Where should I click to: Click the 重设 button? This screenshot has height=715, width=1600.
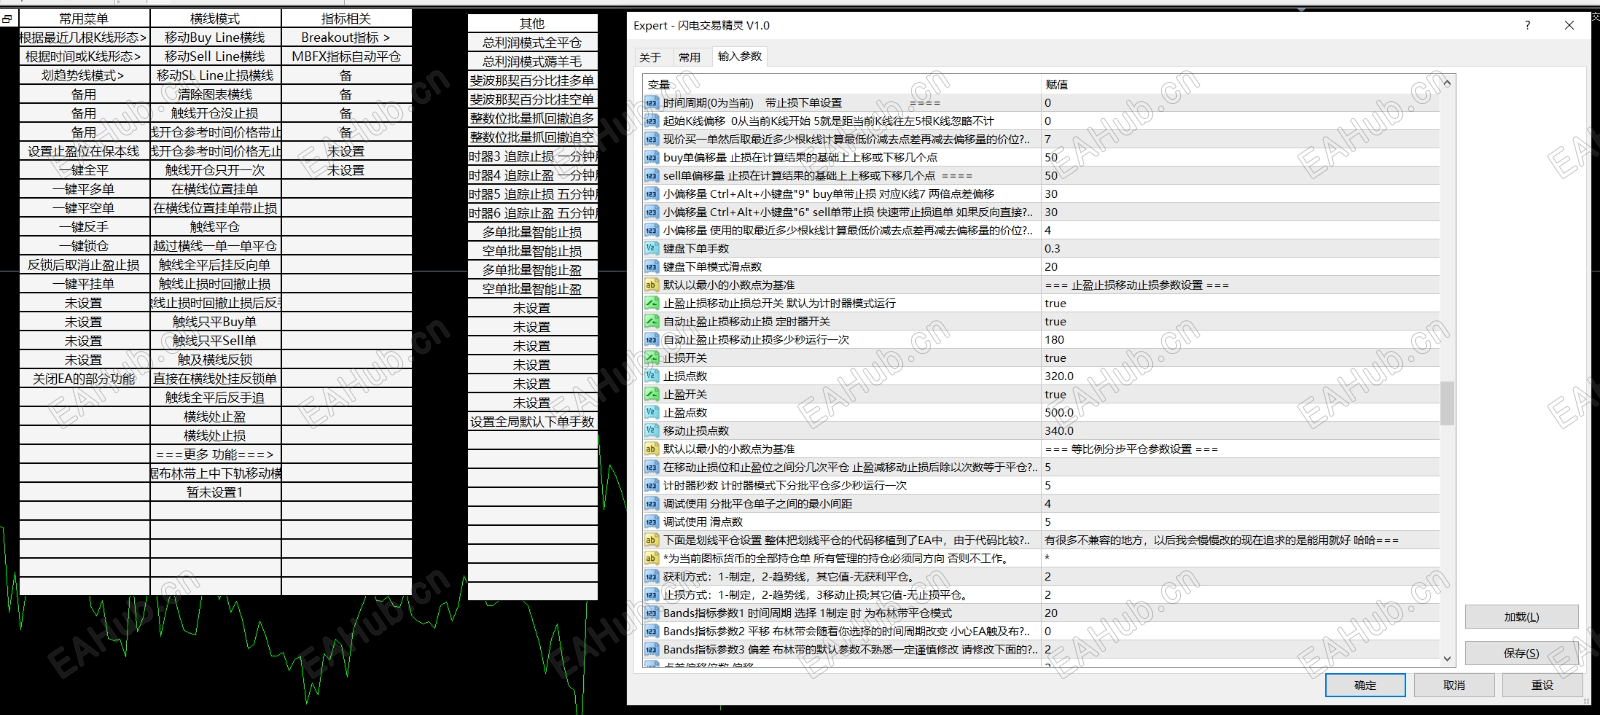tap(1543, 685)
